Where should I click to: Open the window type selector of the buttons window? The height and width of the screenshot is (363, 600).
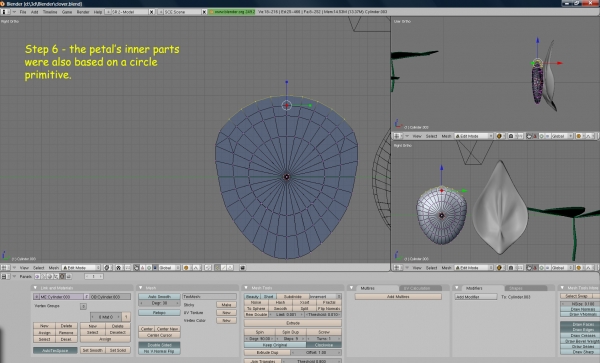pos(5,276)
